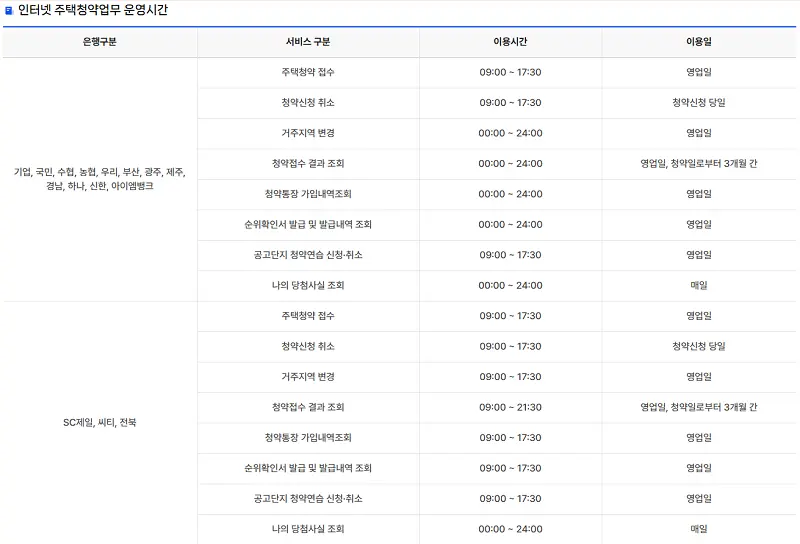The width and height of the screenshot is (800, 544).
Task: Click '매일' in the 기업·국민 bank group
Action: (698, 285)
